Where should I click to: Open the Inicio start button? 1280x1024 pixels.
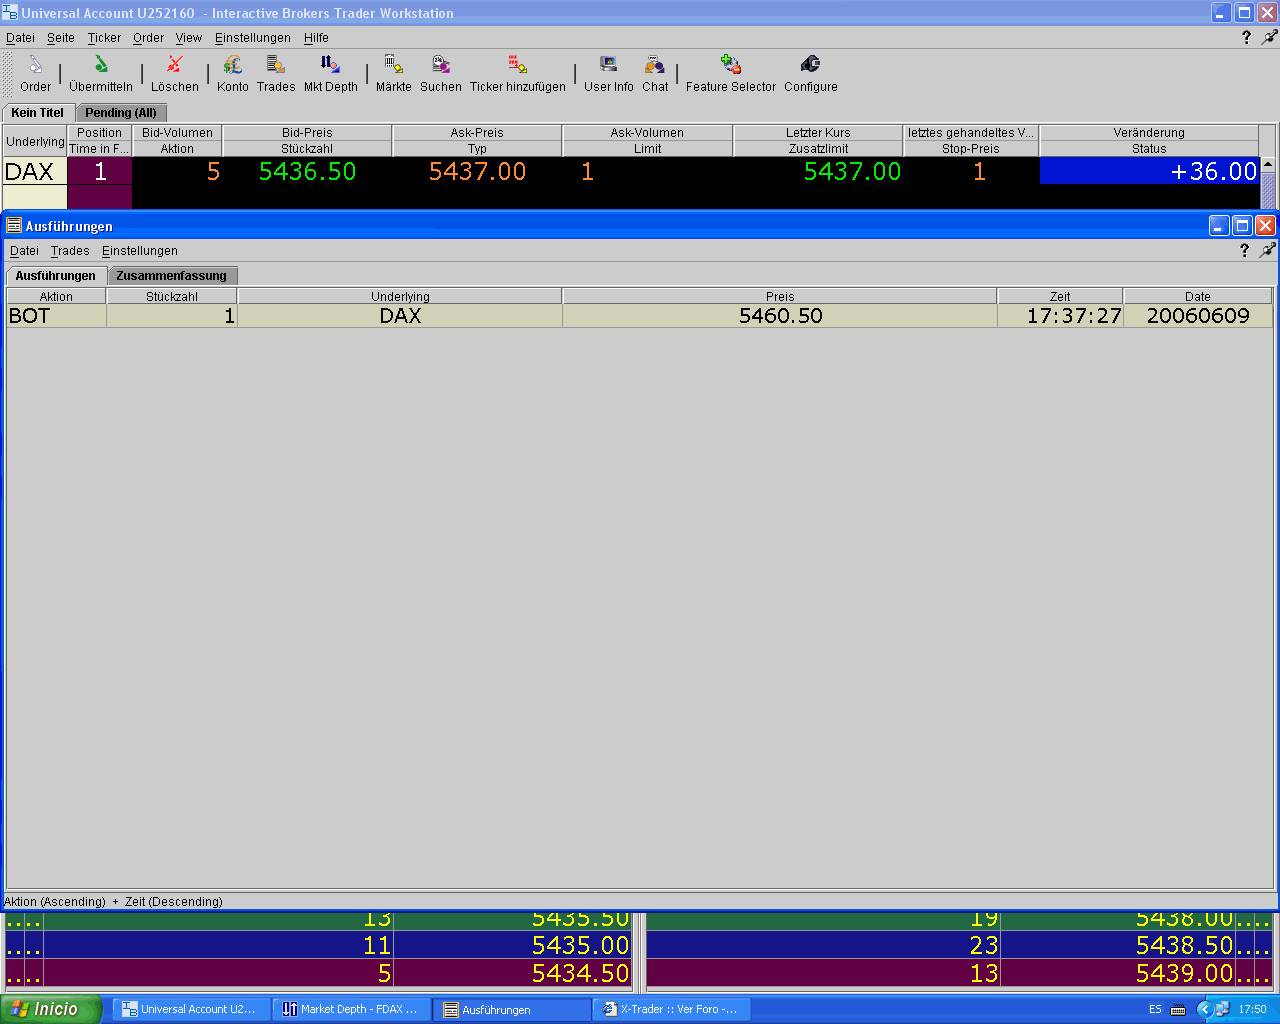point(50,1009)
